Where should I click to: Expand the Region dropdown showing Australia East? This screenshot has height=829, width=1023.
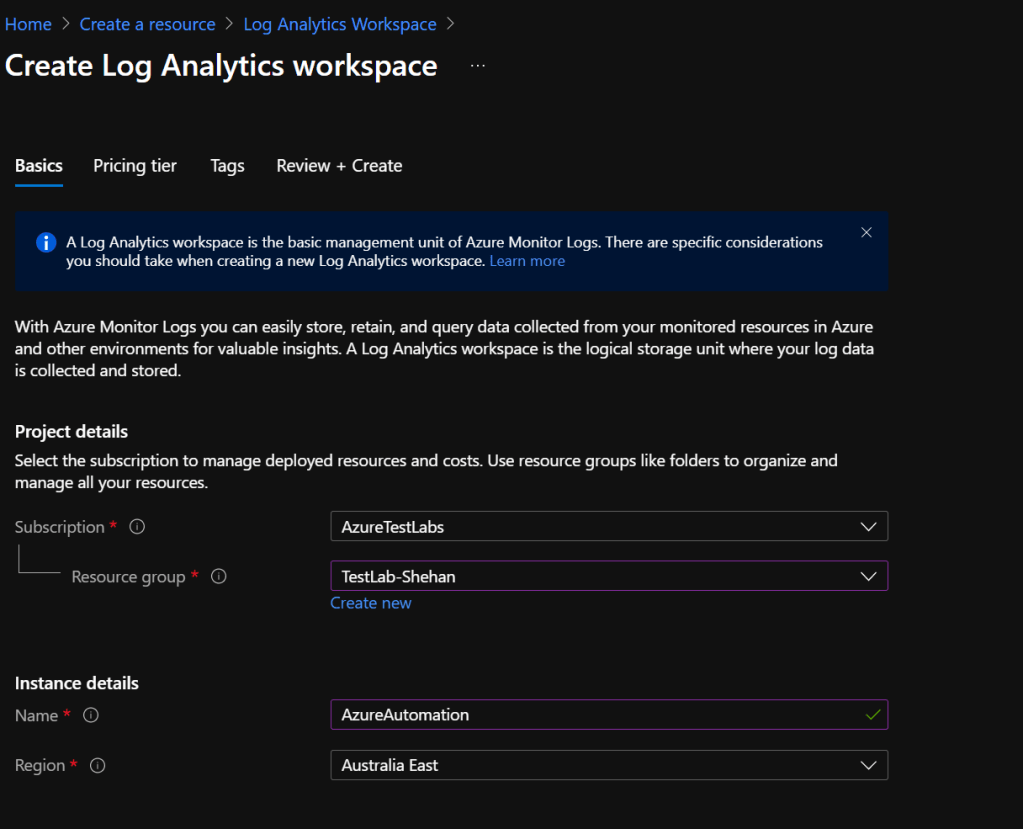[608, 765]
